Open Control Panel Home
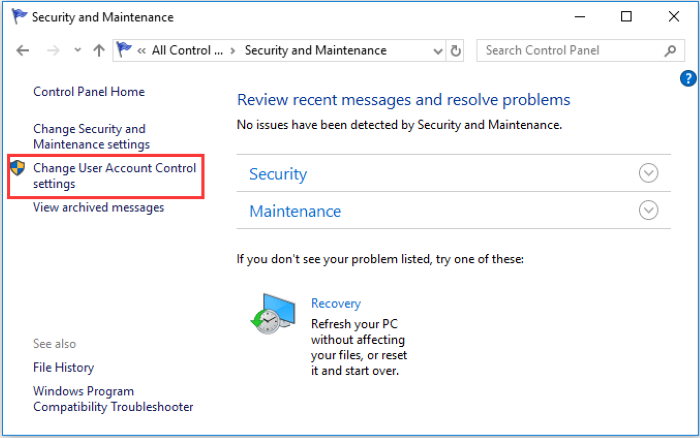The height and width of the screenshot is (438, 700). 89,92
